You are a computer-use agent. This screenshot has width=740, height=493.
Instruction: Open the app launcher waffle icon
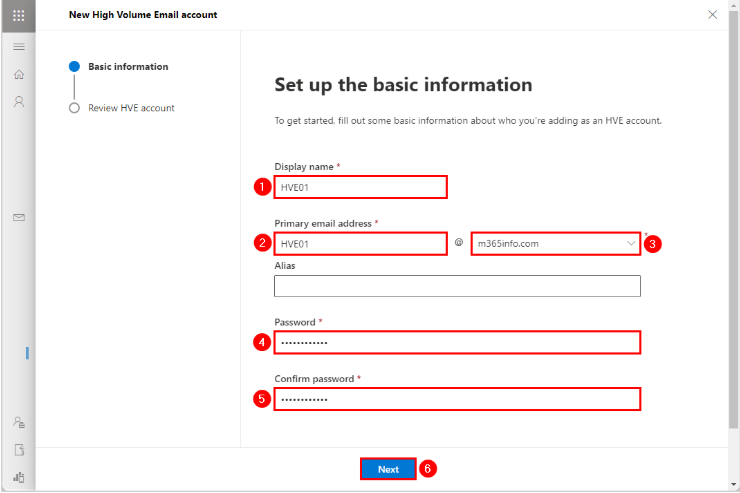[18, 15]
